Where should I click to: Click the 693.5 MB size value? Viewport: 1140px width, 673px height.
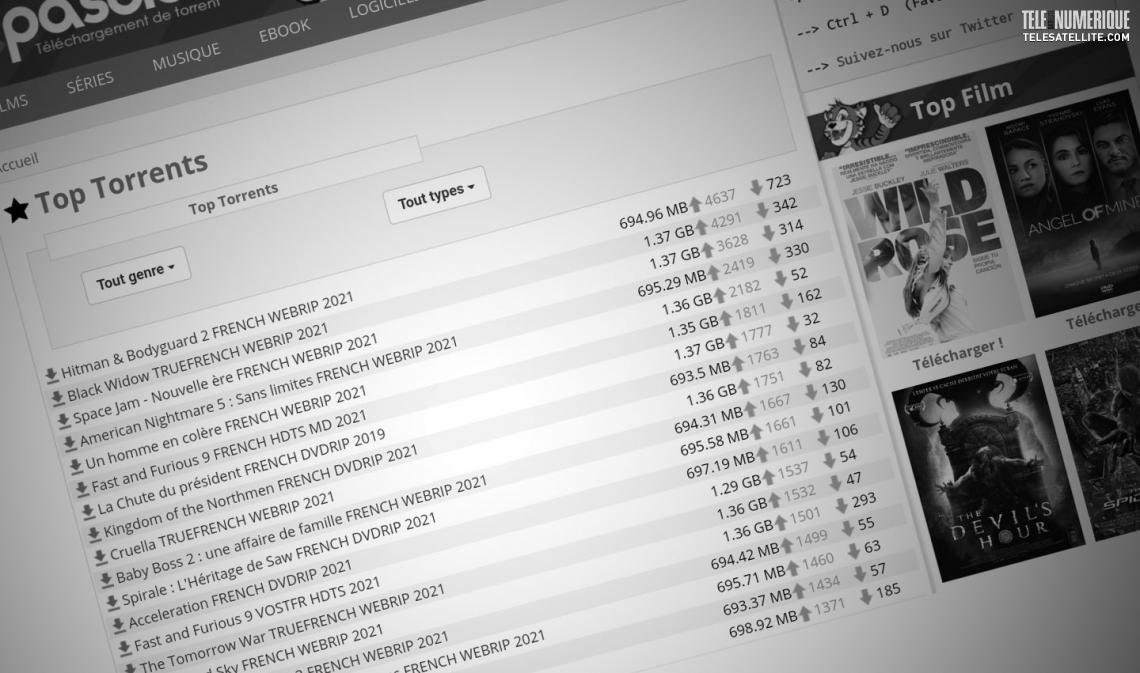(699, 374)
